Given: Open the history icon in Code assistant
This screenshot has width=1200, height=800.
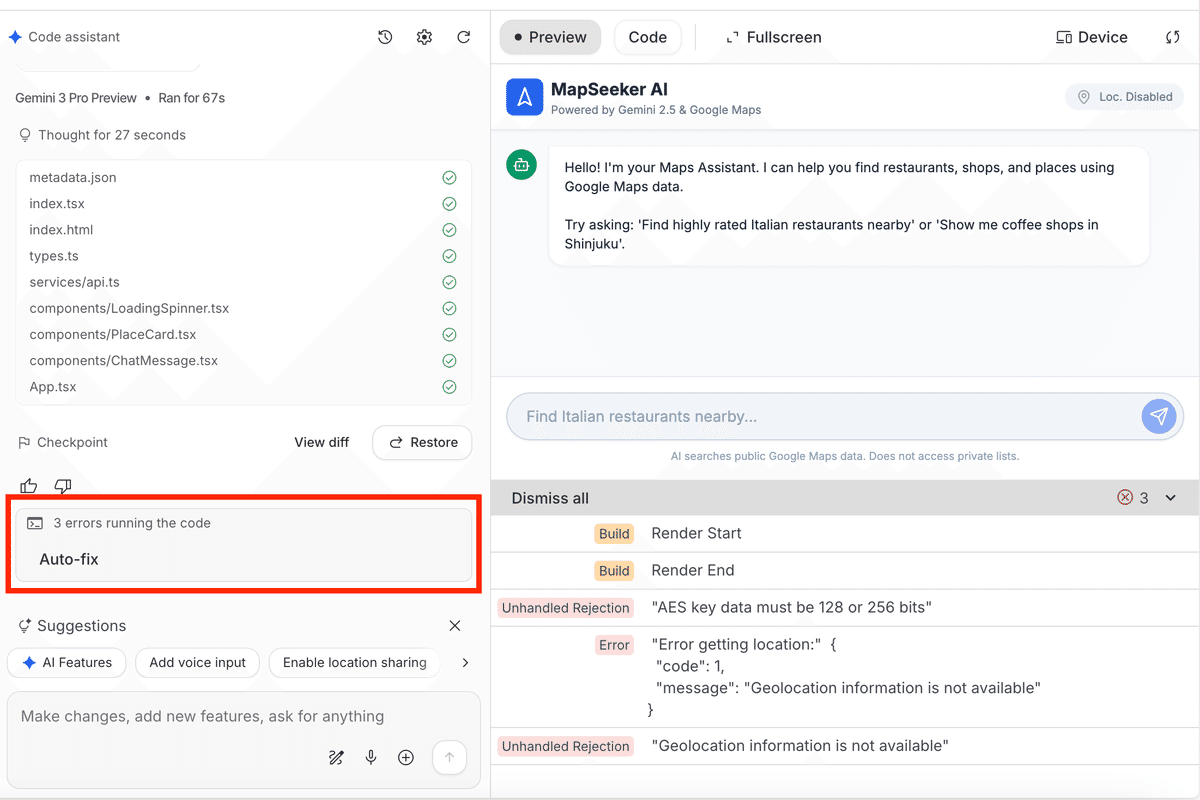Looking at the screenshot, I should (385, 37).
